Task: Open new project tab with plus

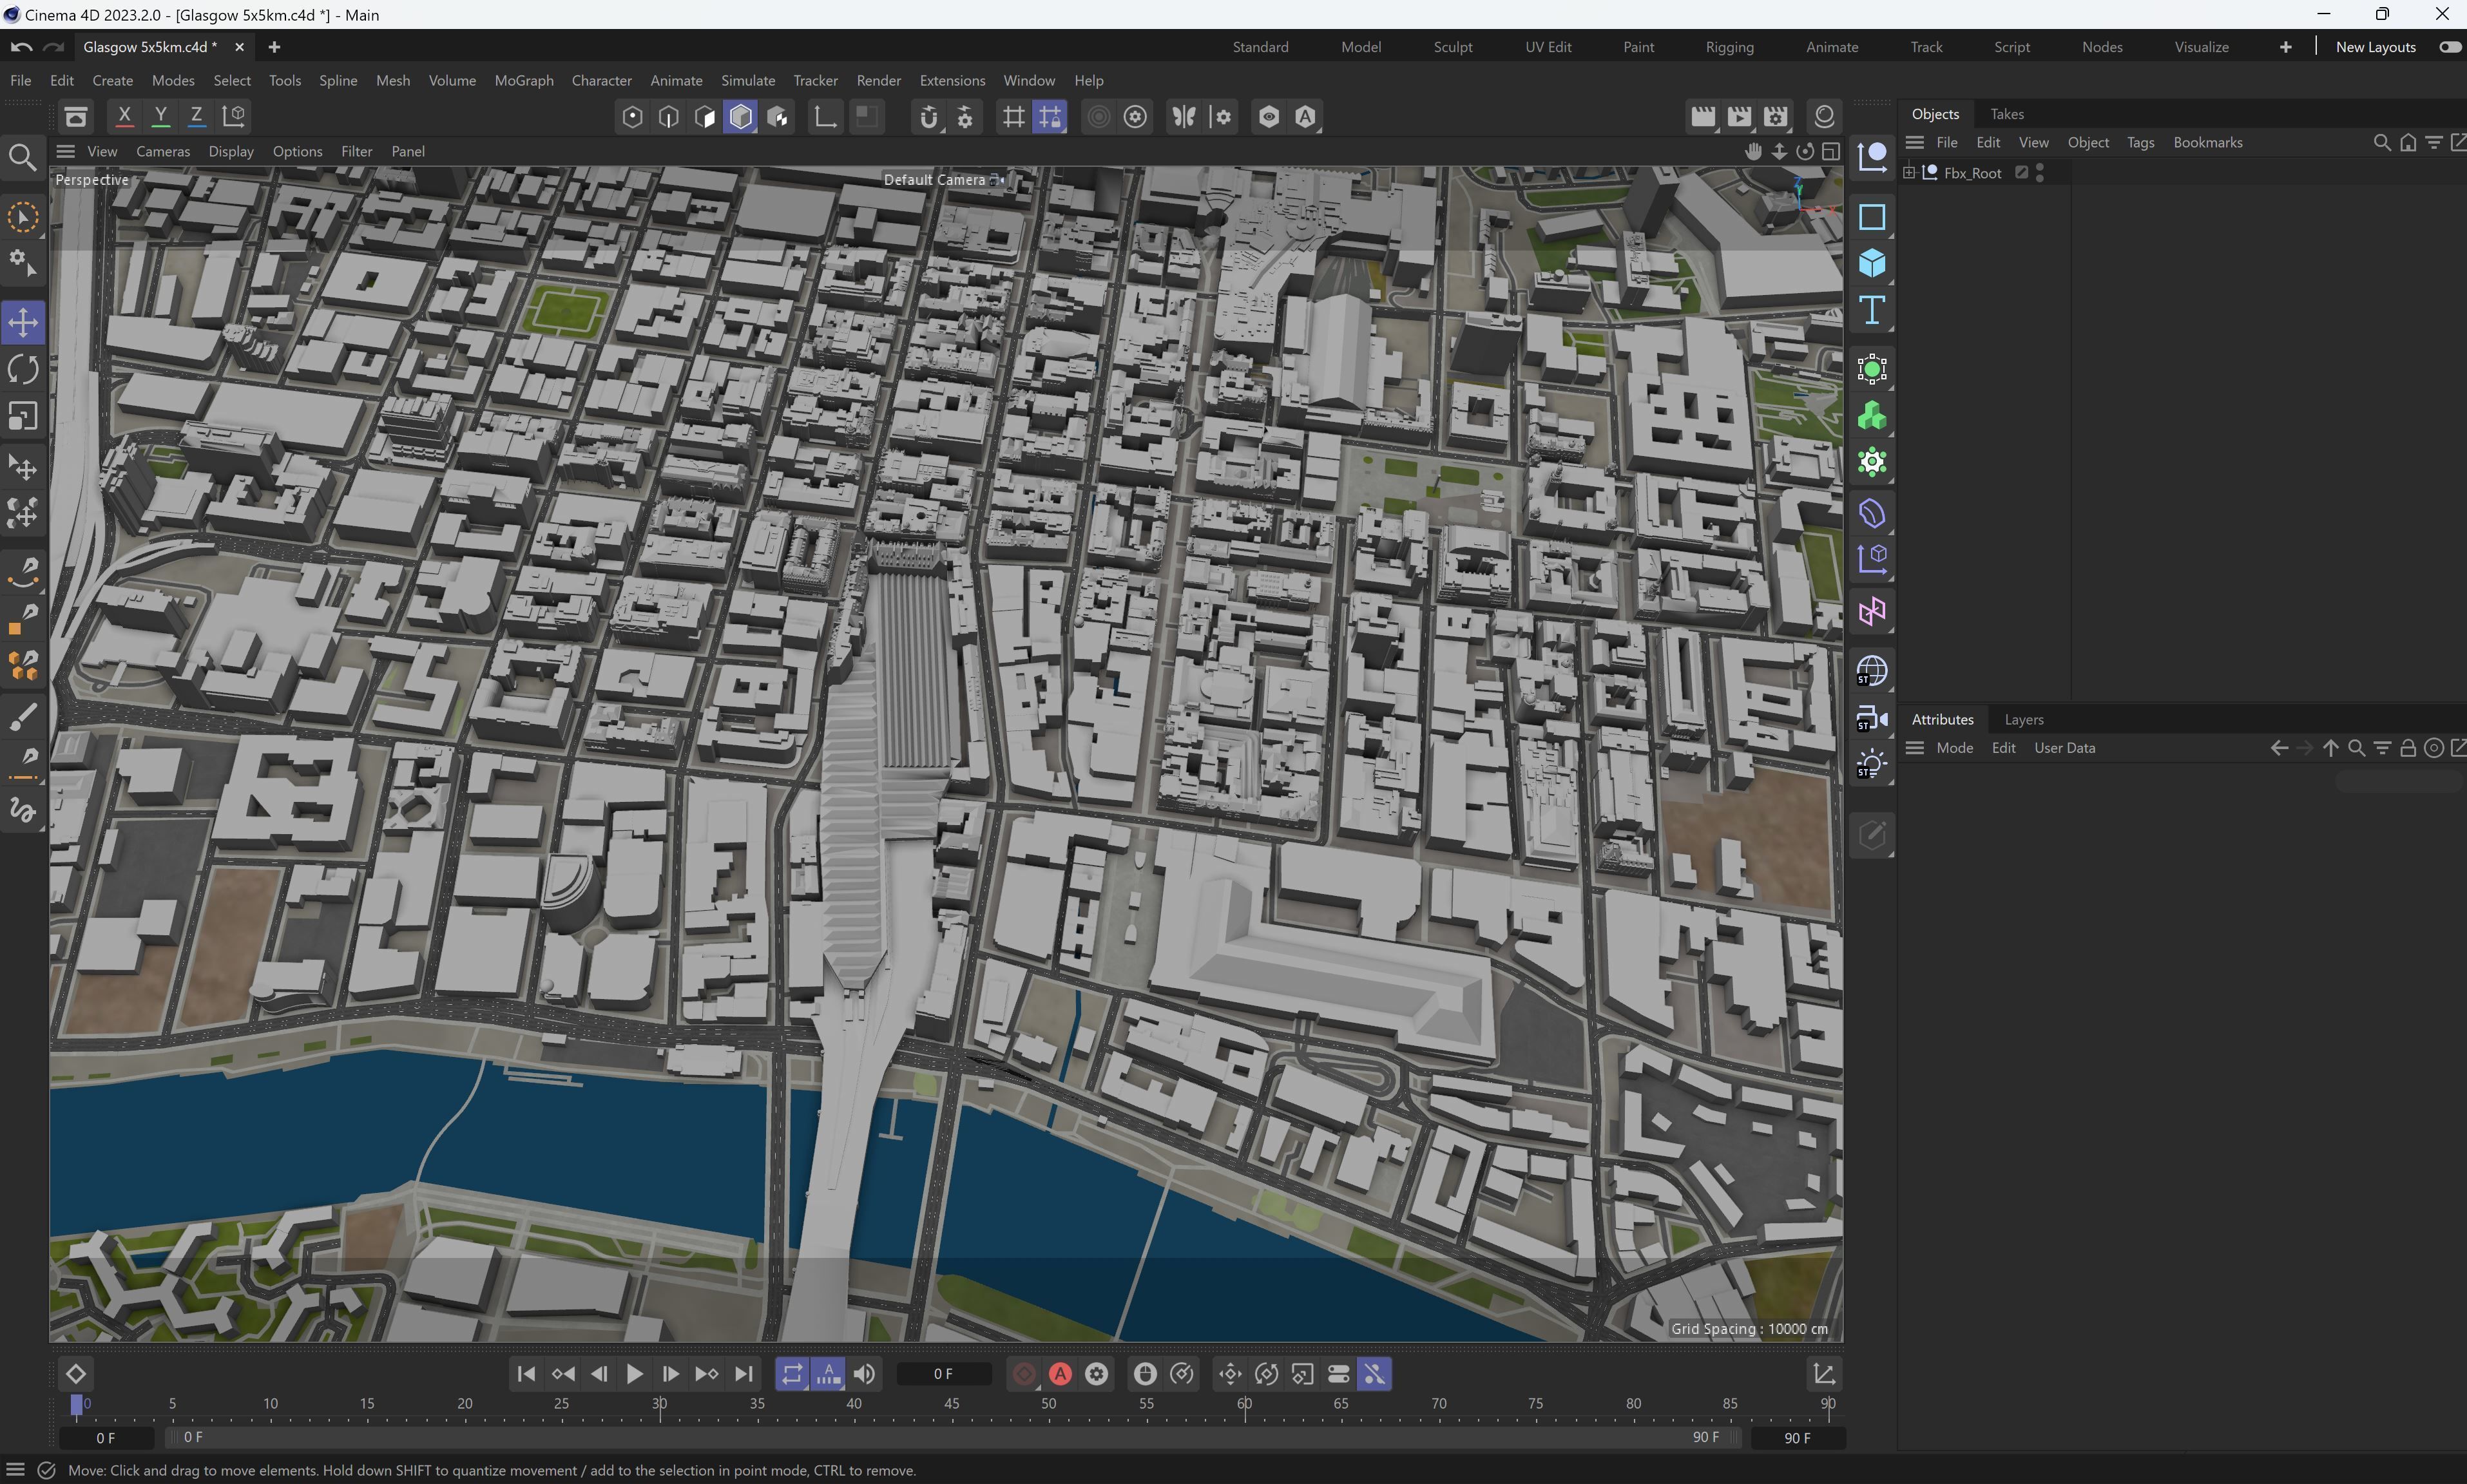Action: tap(274, 47)
